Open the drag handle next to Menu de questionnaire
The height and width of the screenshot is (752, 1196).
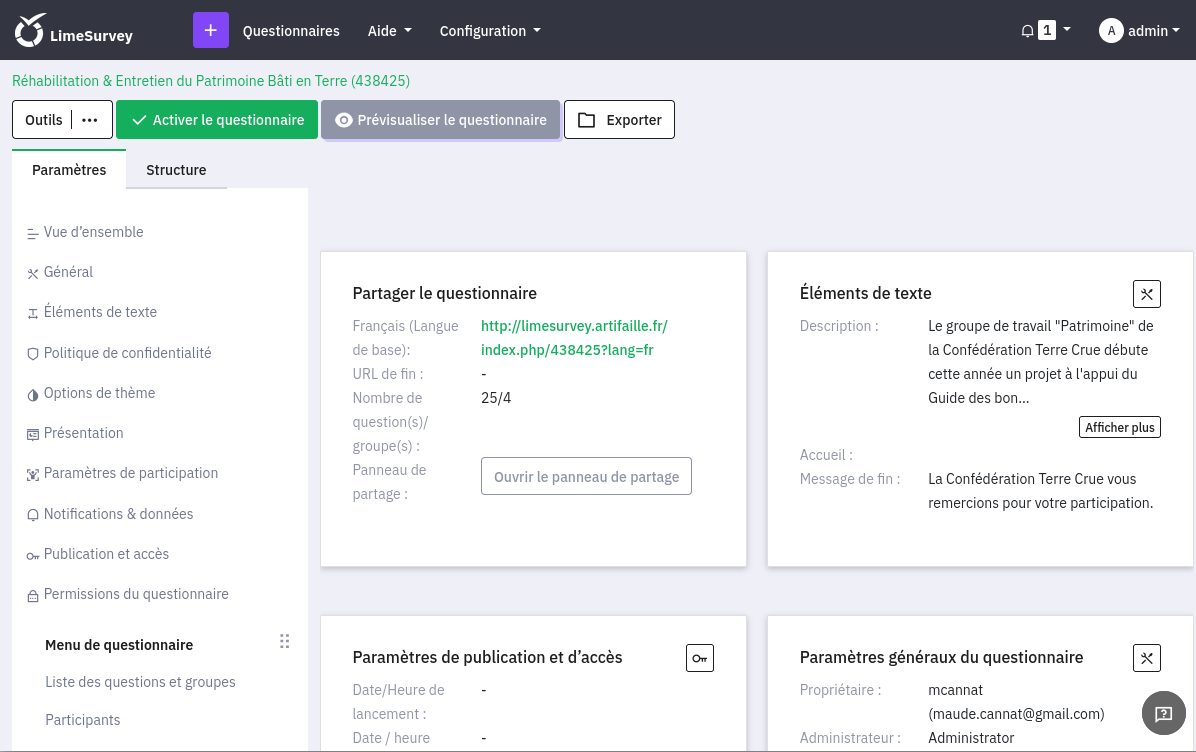(284, 641)
